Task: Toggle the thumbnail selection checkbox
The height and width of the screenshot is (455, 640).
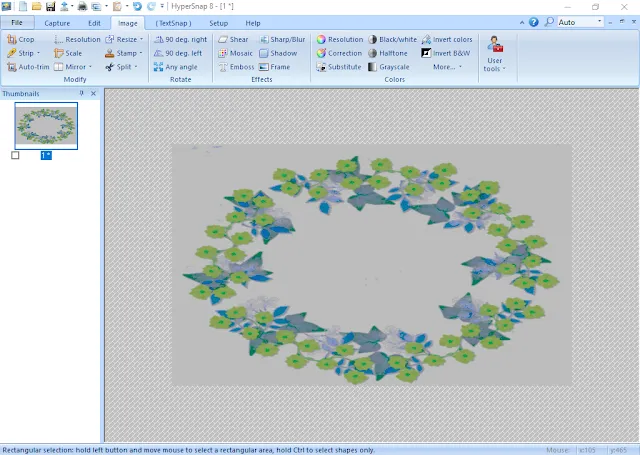Action: 15,155
